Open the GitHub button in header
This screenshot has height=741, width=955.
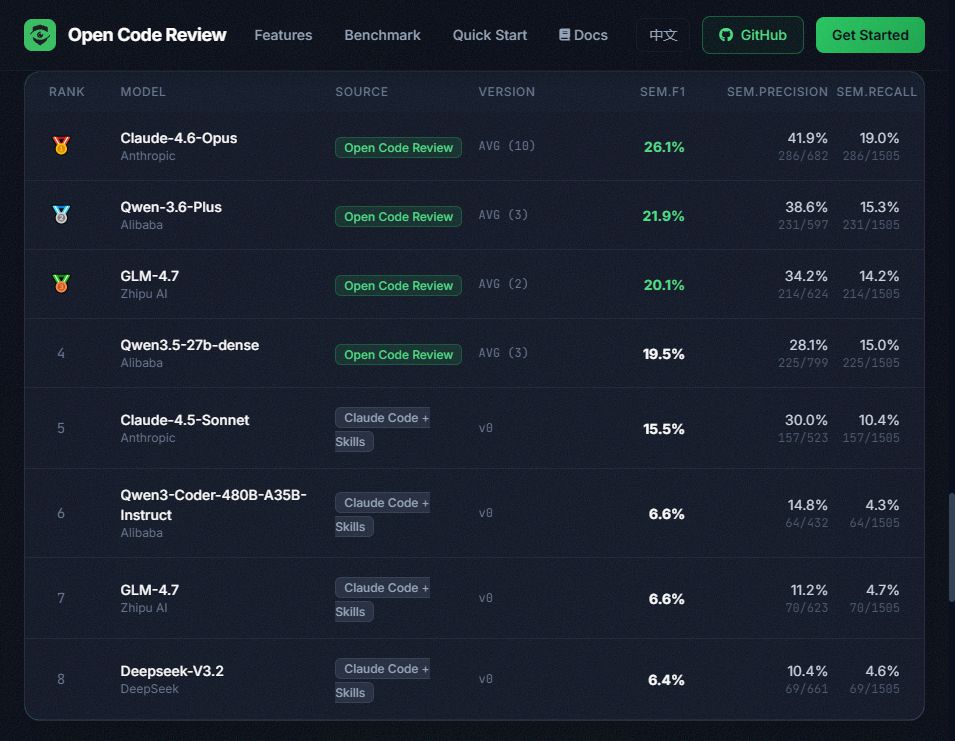[752, 35]
